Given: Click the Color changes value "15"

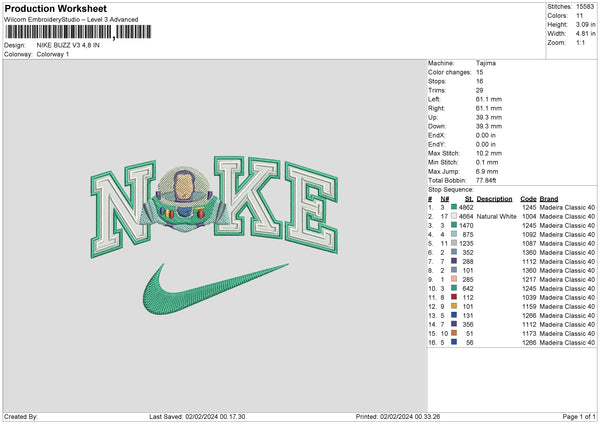Looking at the screenshot, I should point(479,72).
